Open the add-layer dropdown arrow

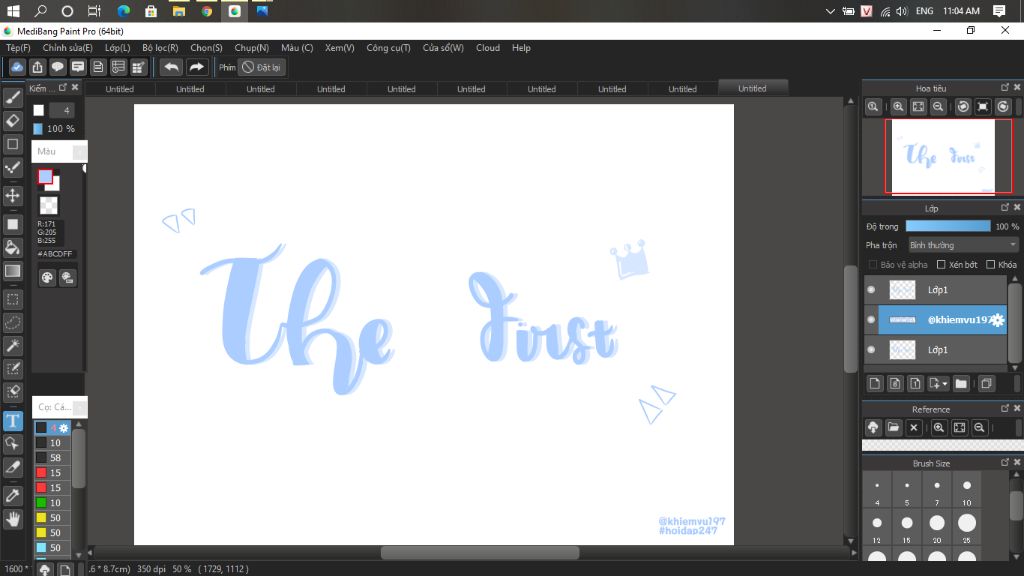click(945, 384)
